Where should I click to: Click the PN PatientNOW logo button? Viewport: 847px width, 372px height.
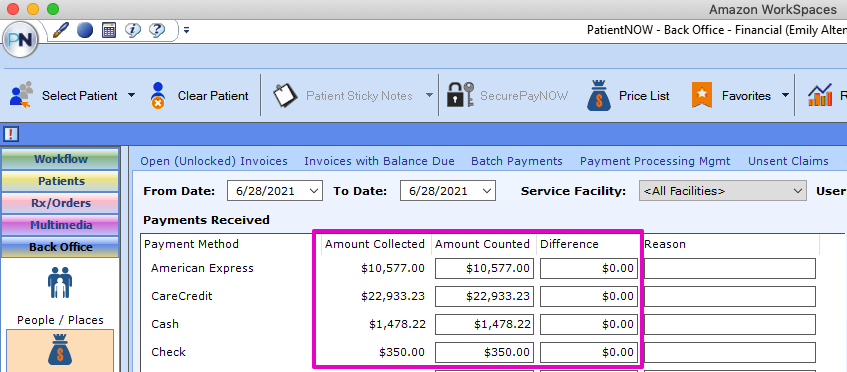(21, 40)
